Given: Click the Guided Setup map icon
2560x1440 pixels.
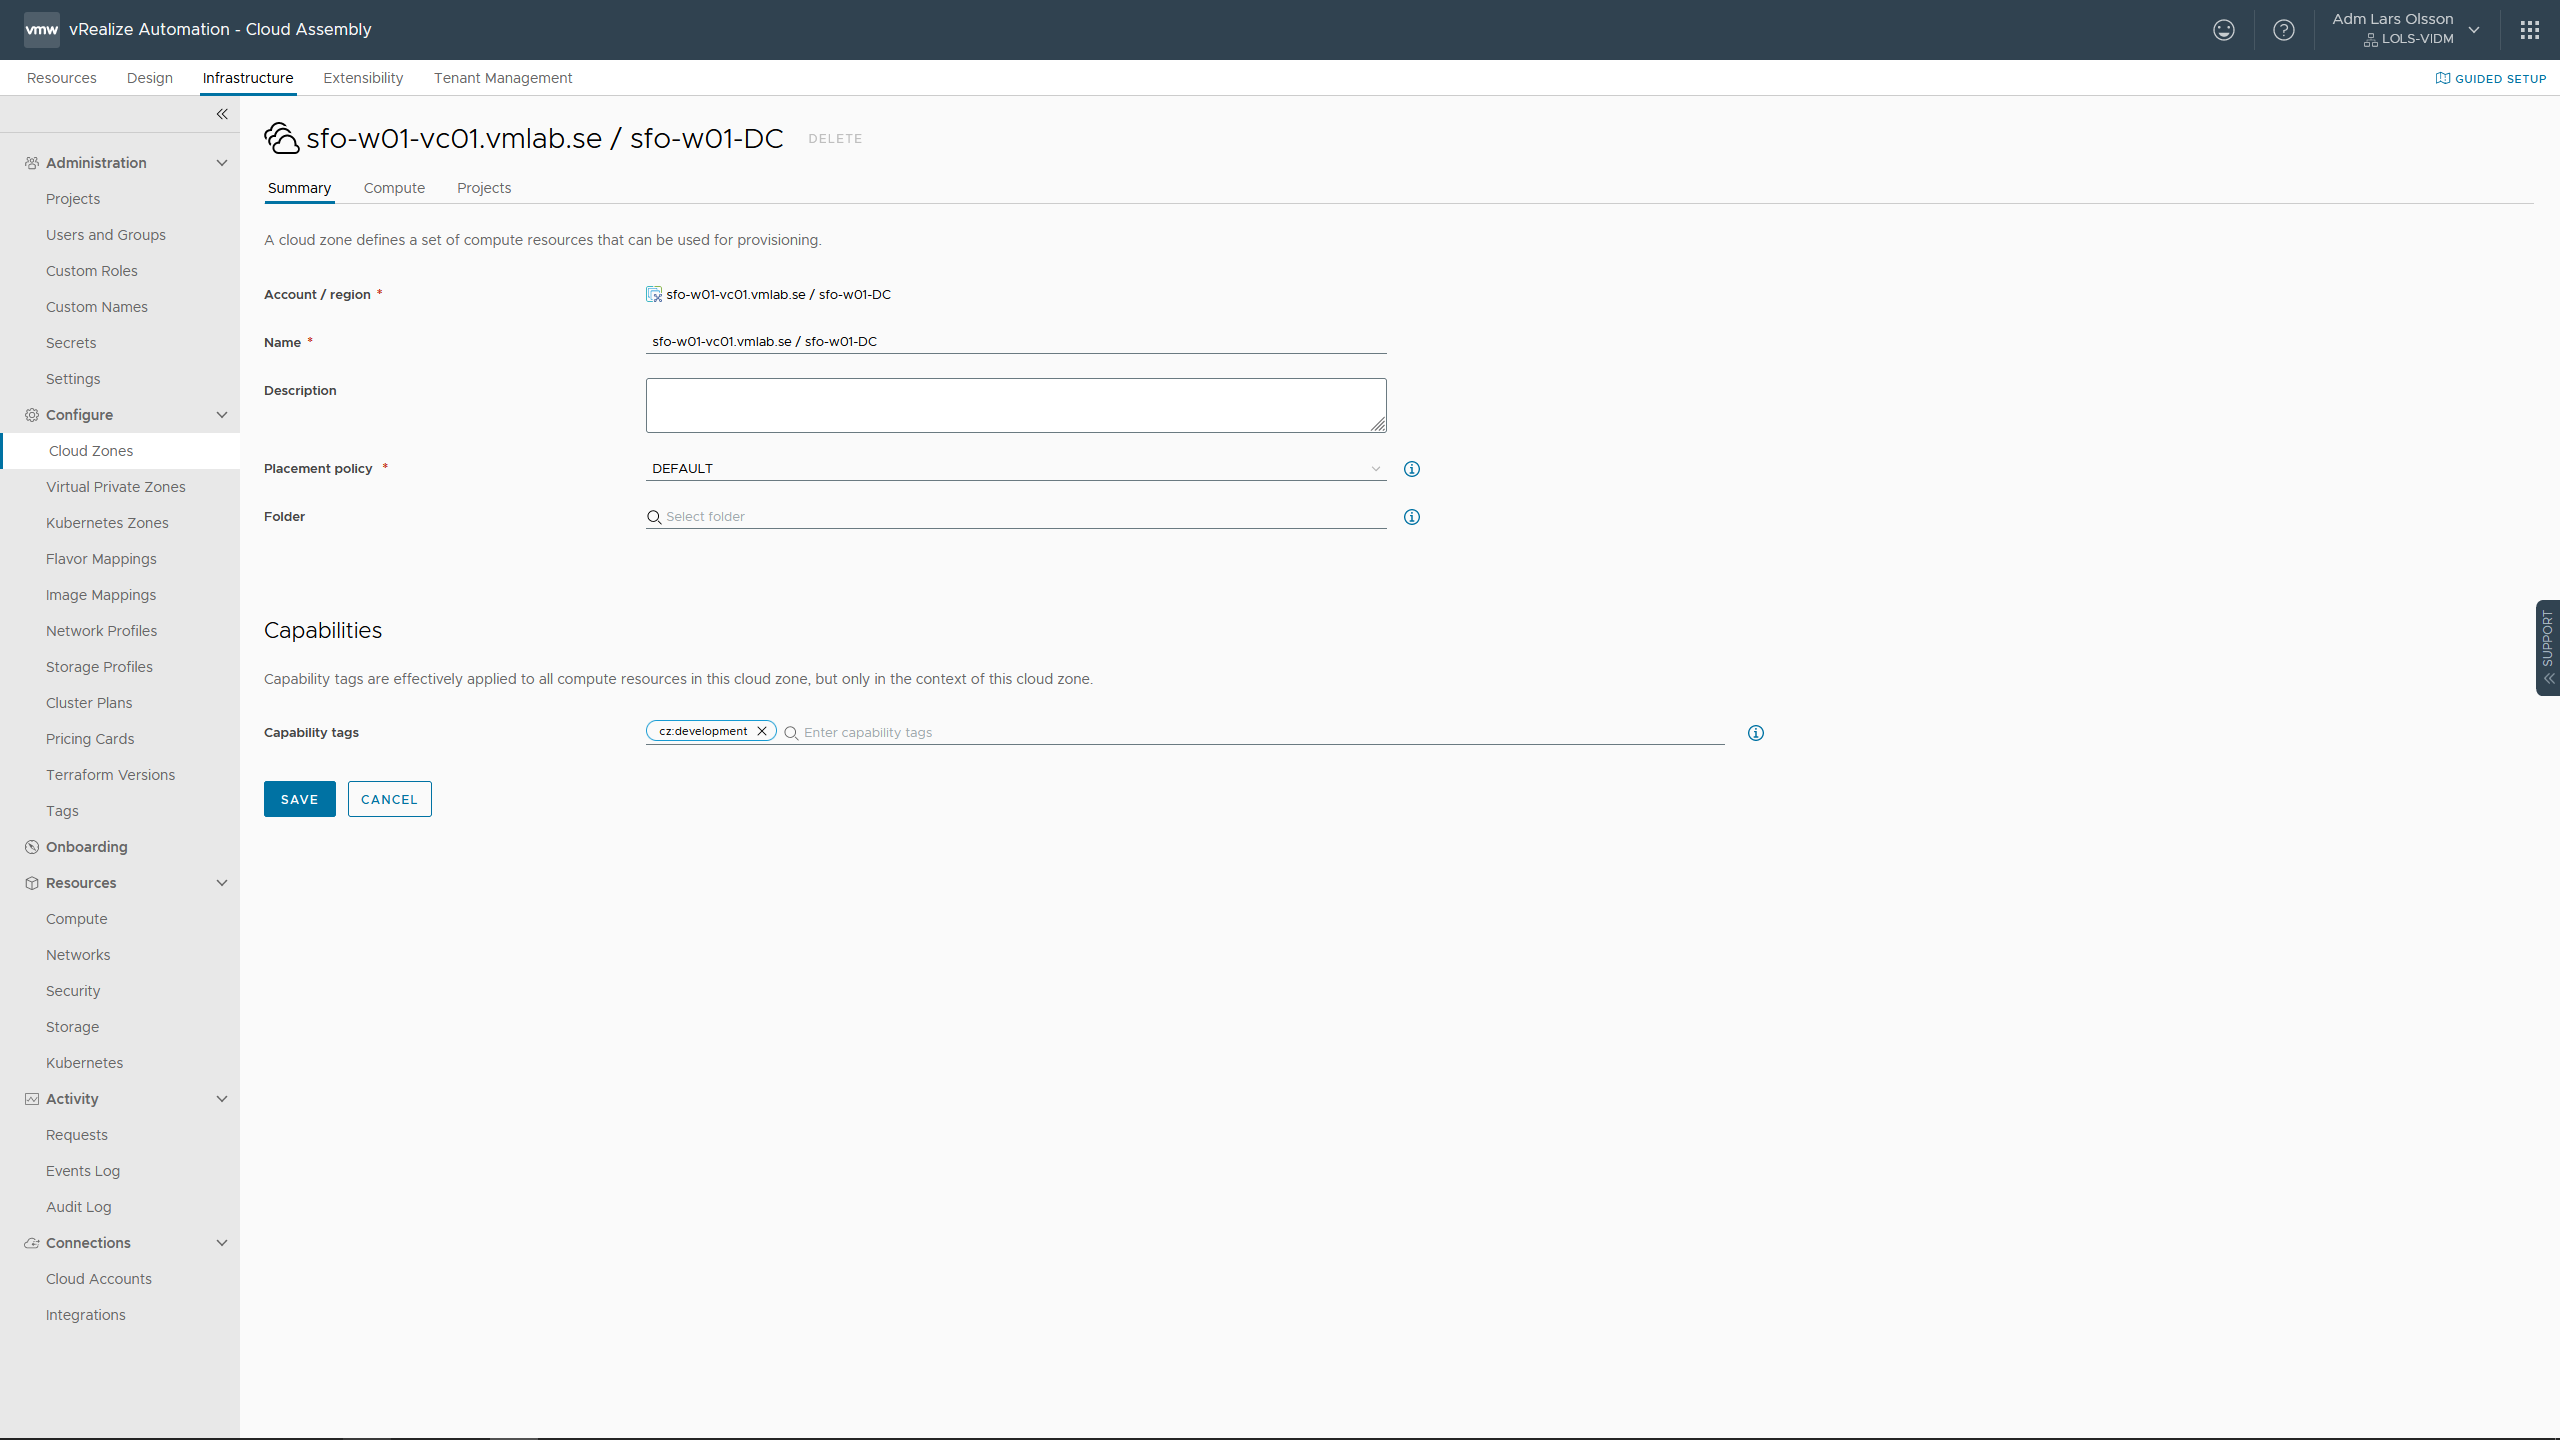Looking at the screenshot, I should coord(2443,78).
